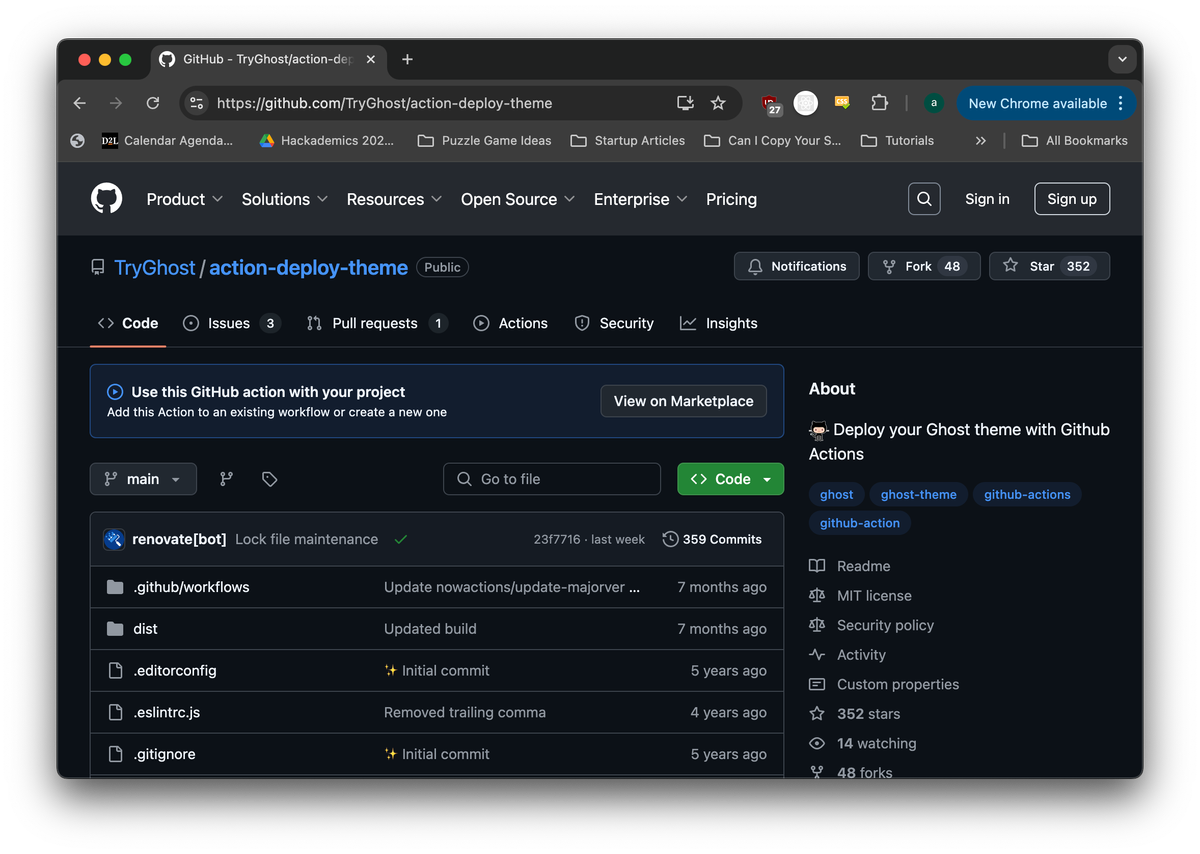Image resolution: width=1200 pixels, height=854 pixels.
Task: Open GitHub search magnifier button
Action: (x=924, y=199)
